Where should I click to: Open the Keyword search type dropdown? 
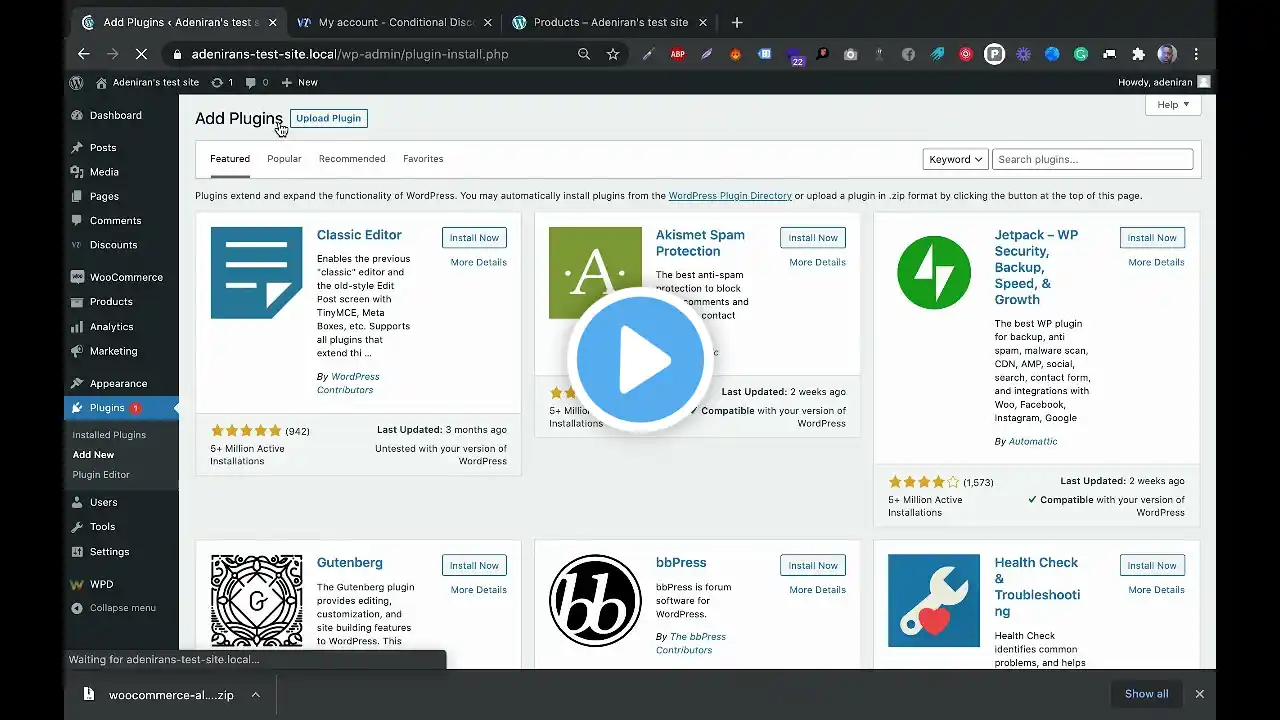point(955,159)
